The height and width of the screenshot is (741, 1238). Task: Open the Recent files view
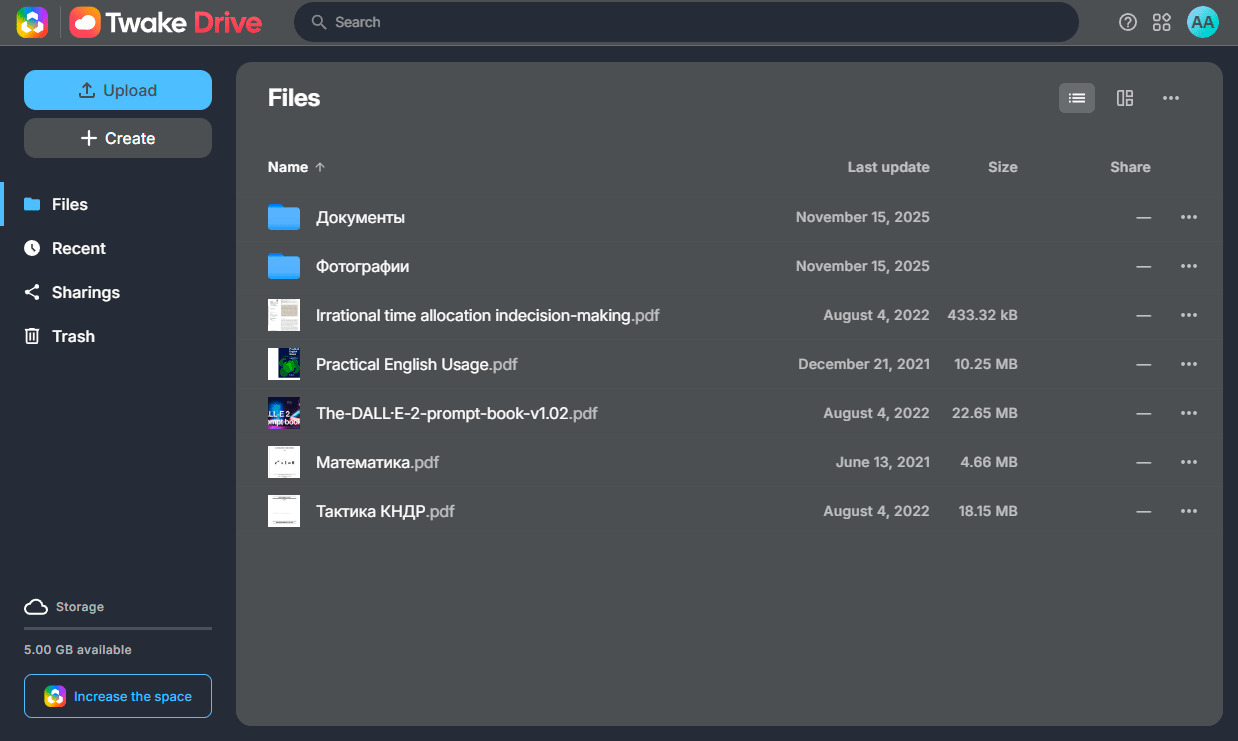tap(78, 248)
